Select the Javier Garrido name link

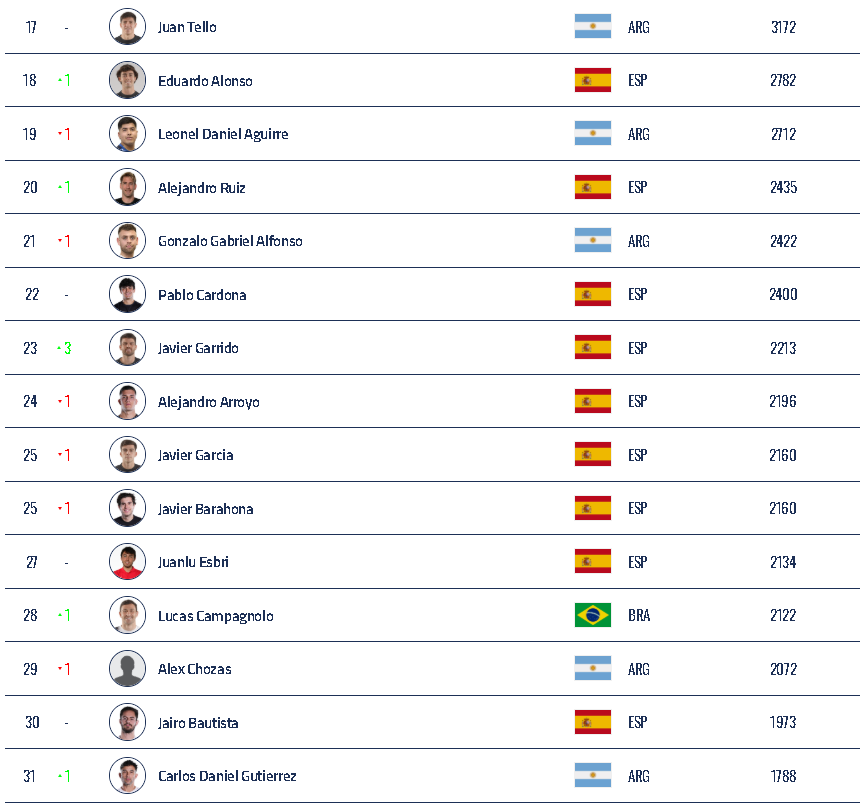click(x=198, y=348)
